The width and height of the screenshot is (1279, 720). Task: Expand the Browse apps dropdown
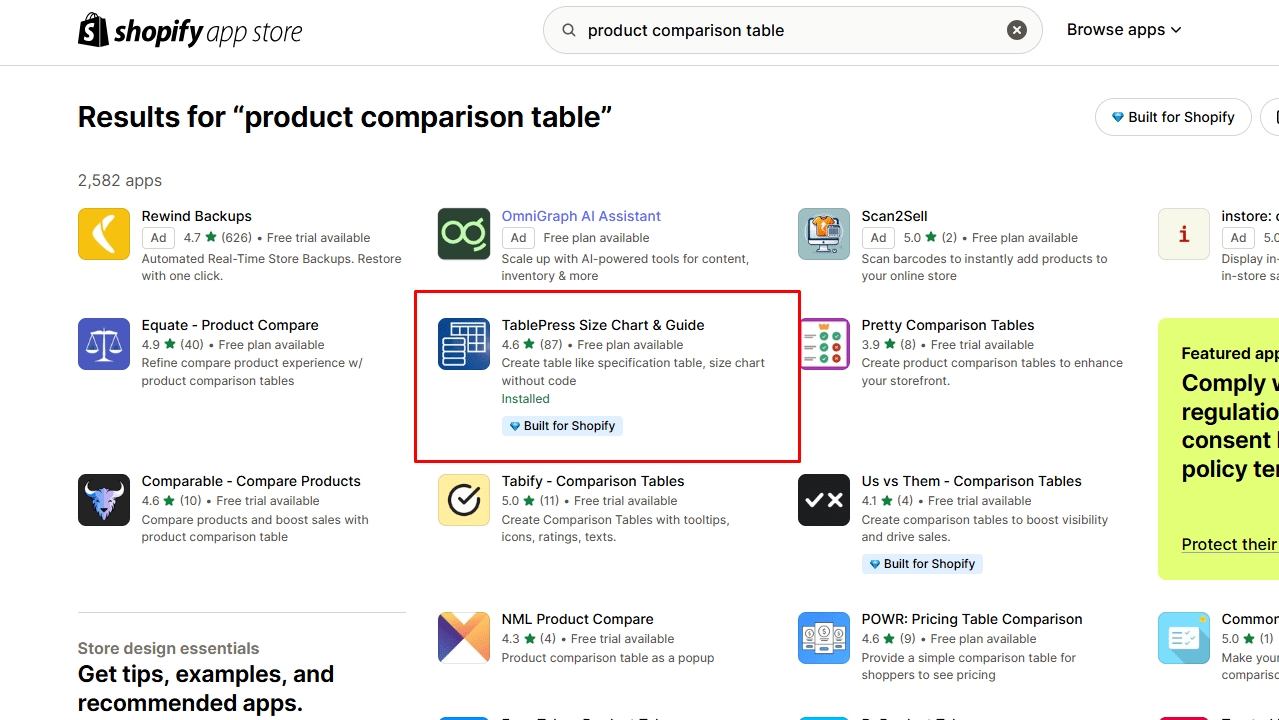point(1124,30)
